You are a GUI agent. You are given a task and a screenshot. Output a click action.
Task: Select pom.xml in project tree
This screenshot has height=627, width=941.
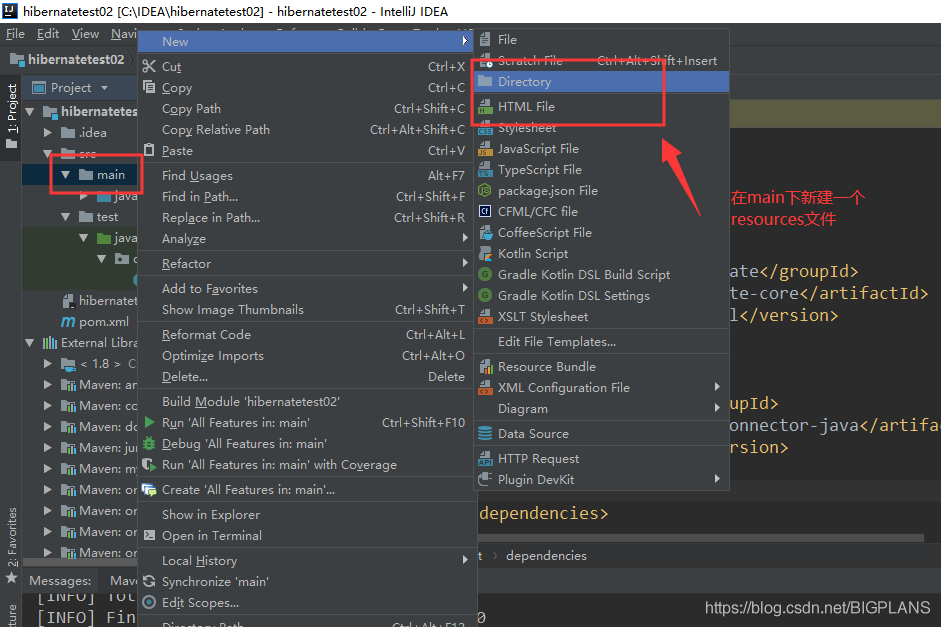coord(104,322)
